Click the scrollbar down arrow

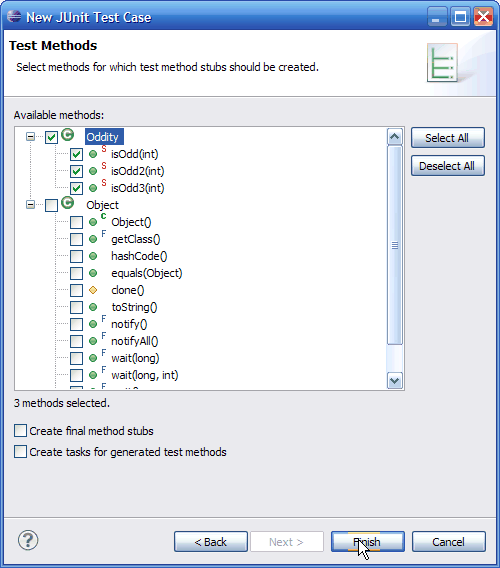[x=395, y=380]
